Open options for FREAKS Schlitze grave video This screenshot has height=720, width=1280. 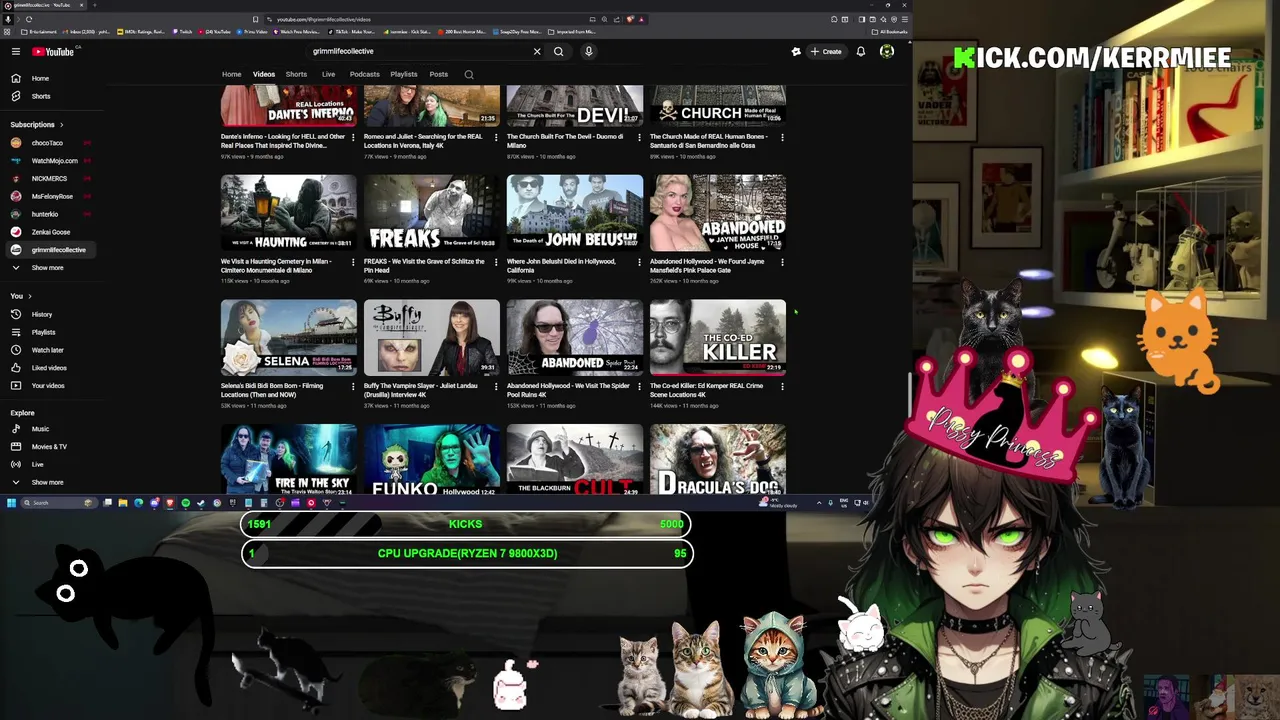(x=496, y=262)
